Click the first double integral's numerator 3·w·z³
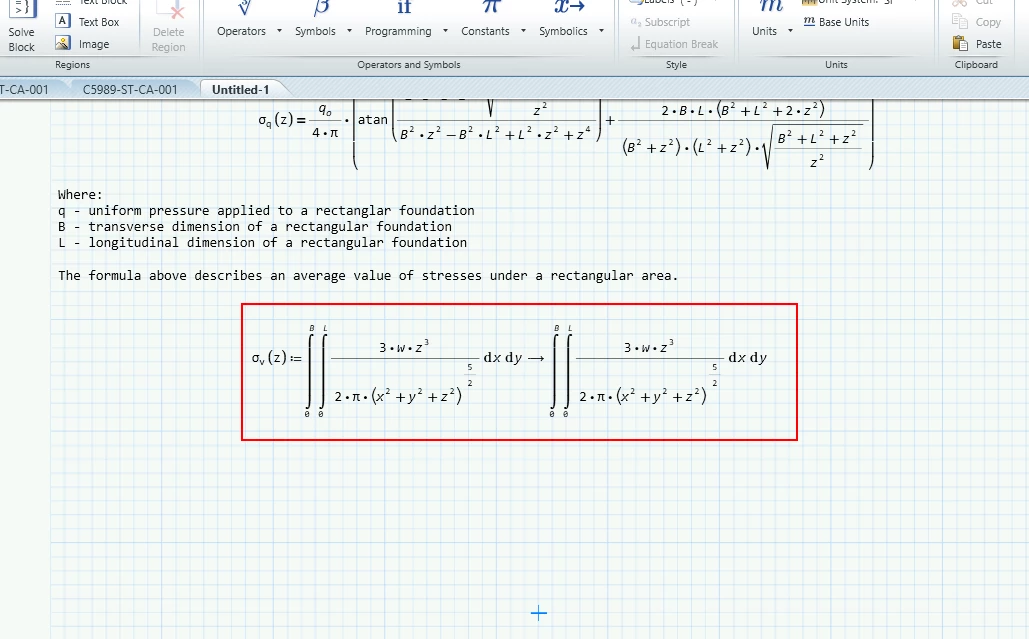 (x=404, y=346)
